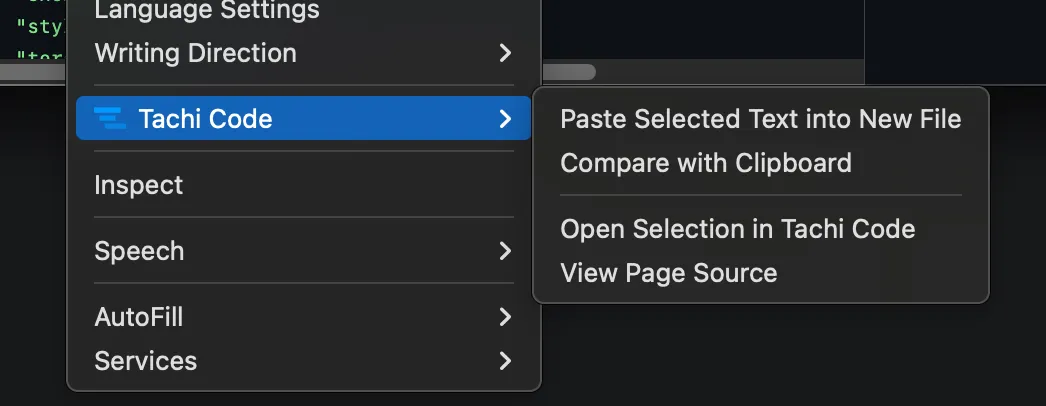The height and width of the screenshot is (406, 1046).
Task: Expand the Writing Direction chevron arrow
Action: click(505, 53)
